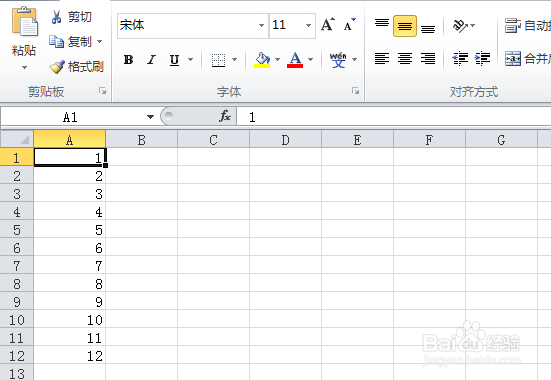Image resolution: width=551 pixels, height=380 pixels.
Task: Open the font size 11 dropdown
Action: click(308, 25)
